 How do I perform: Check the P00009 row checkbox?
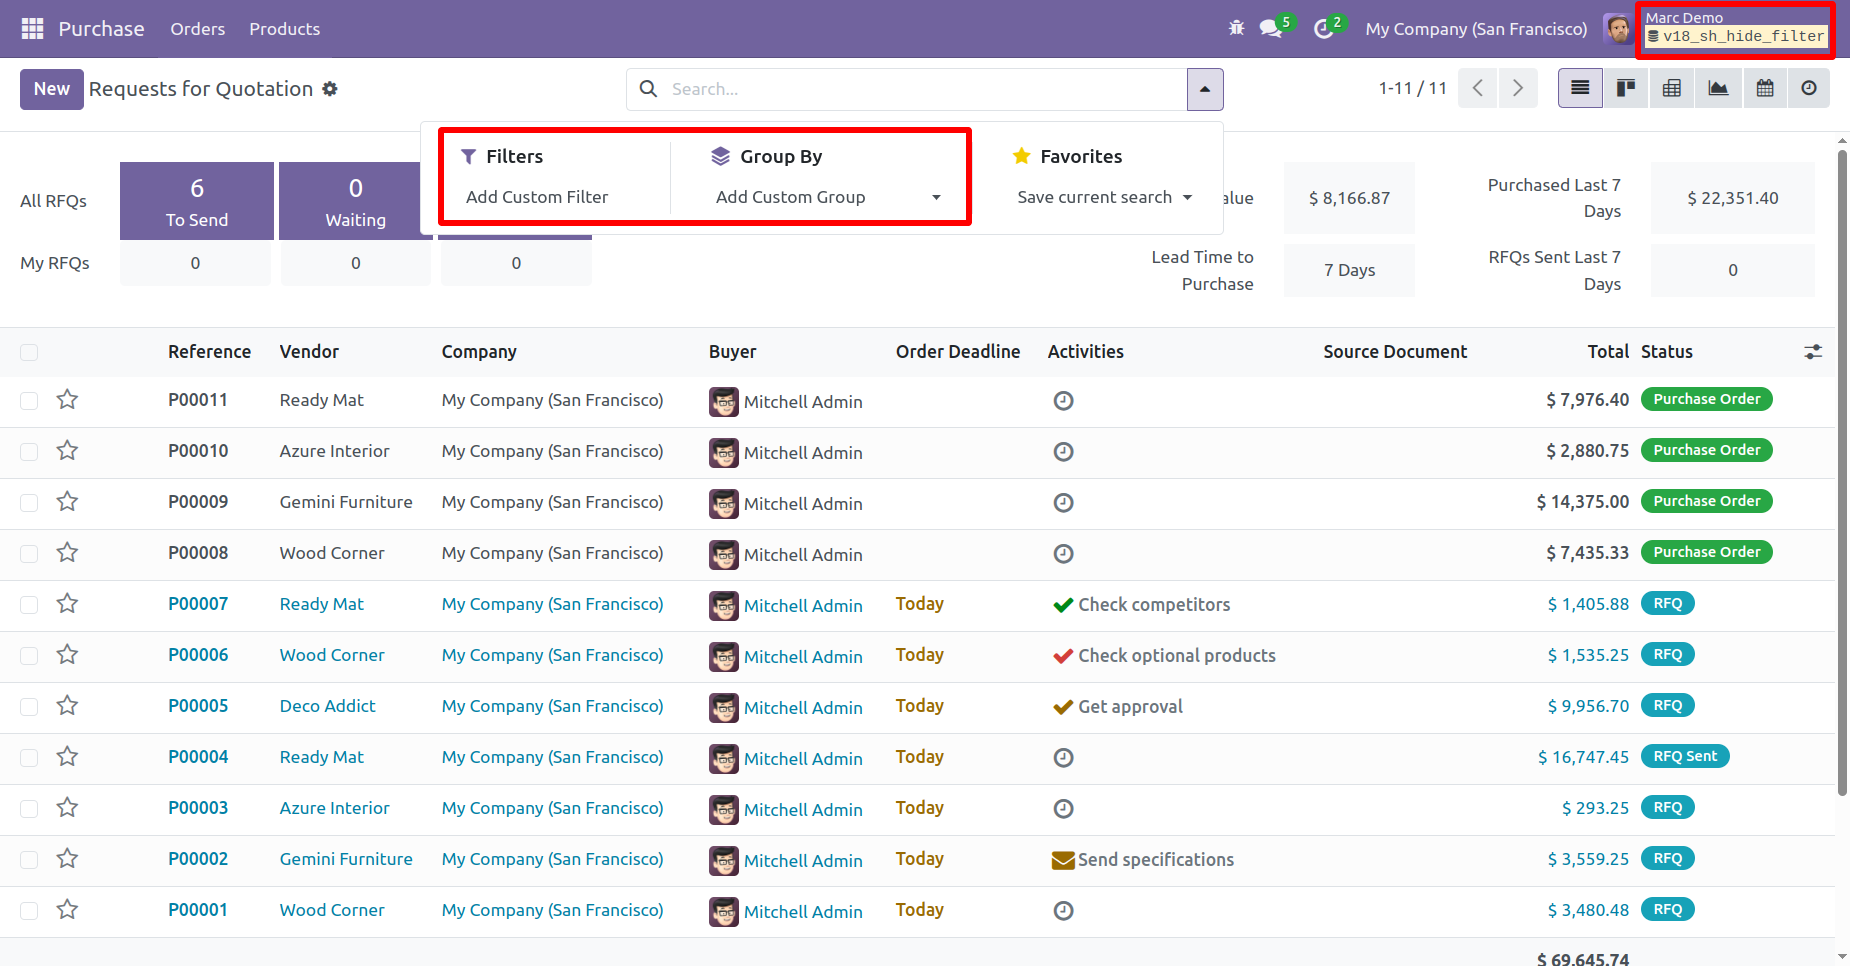click(29, 503)
